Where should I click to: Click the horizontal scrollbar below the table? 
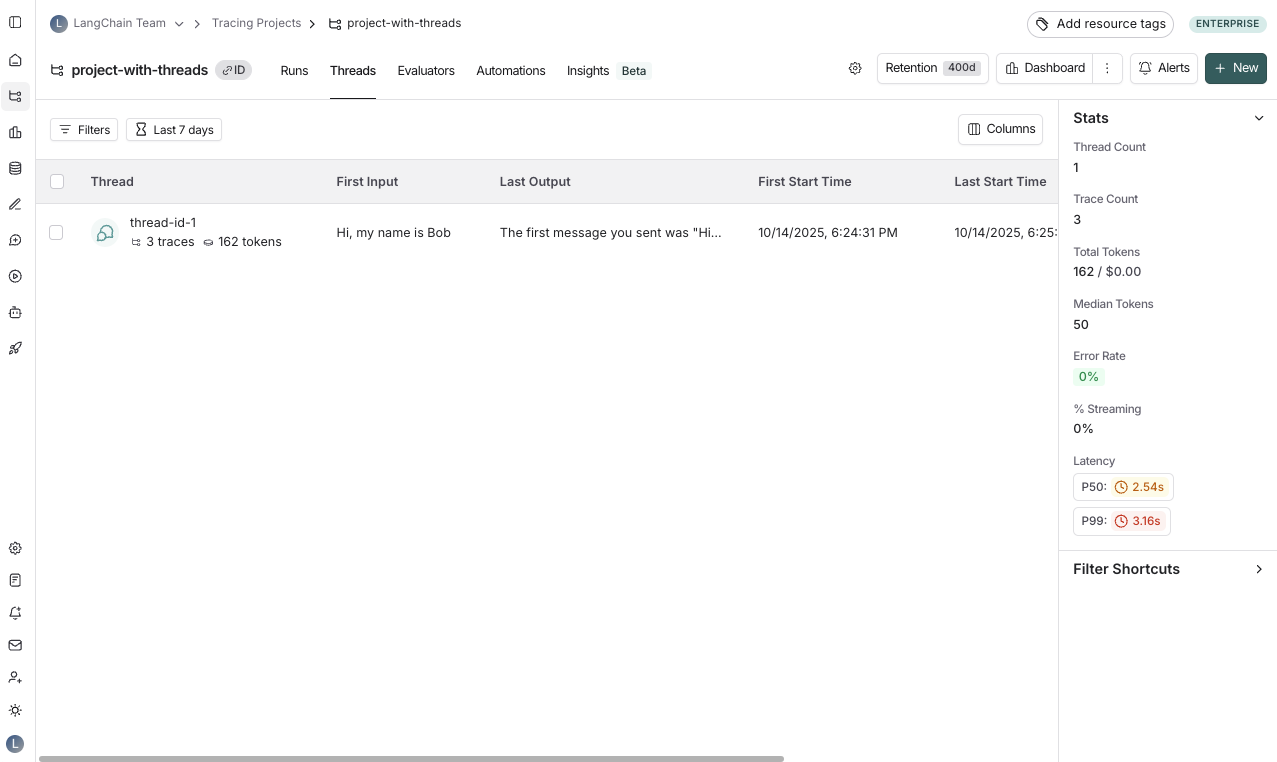410,759
